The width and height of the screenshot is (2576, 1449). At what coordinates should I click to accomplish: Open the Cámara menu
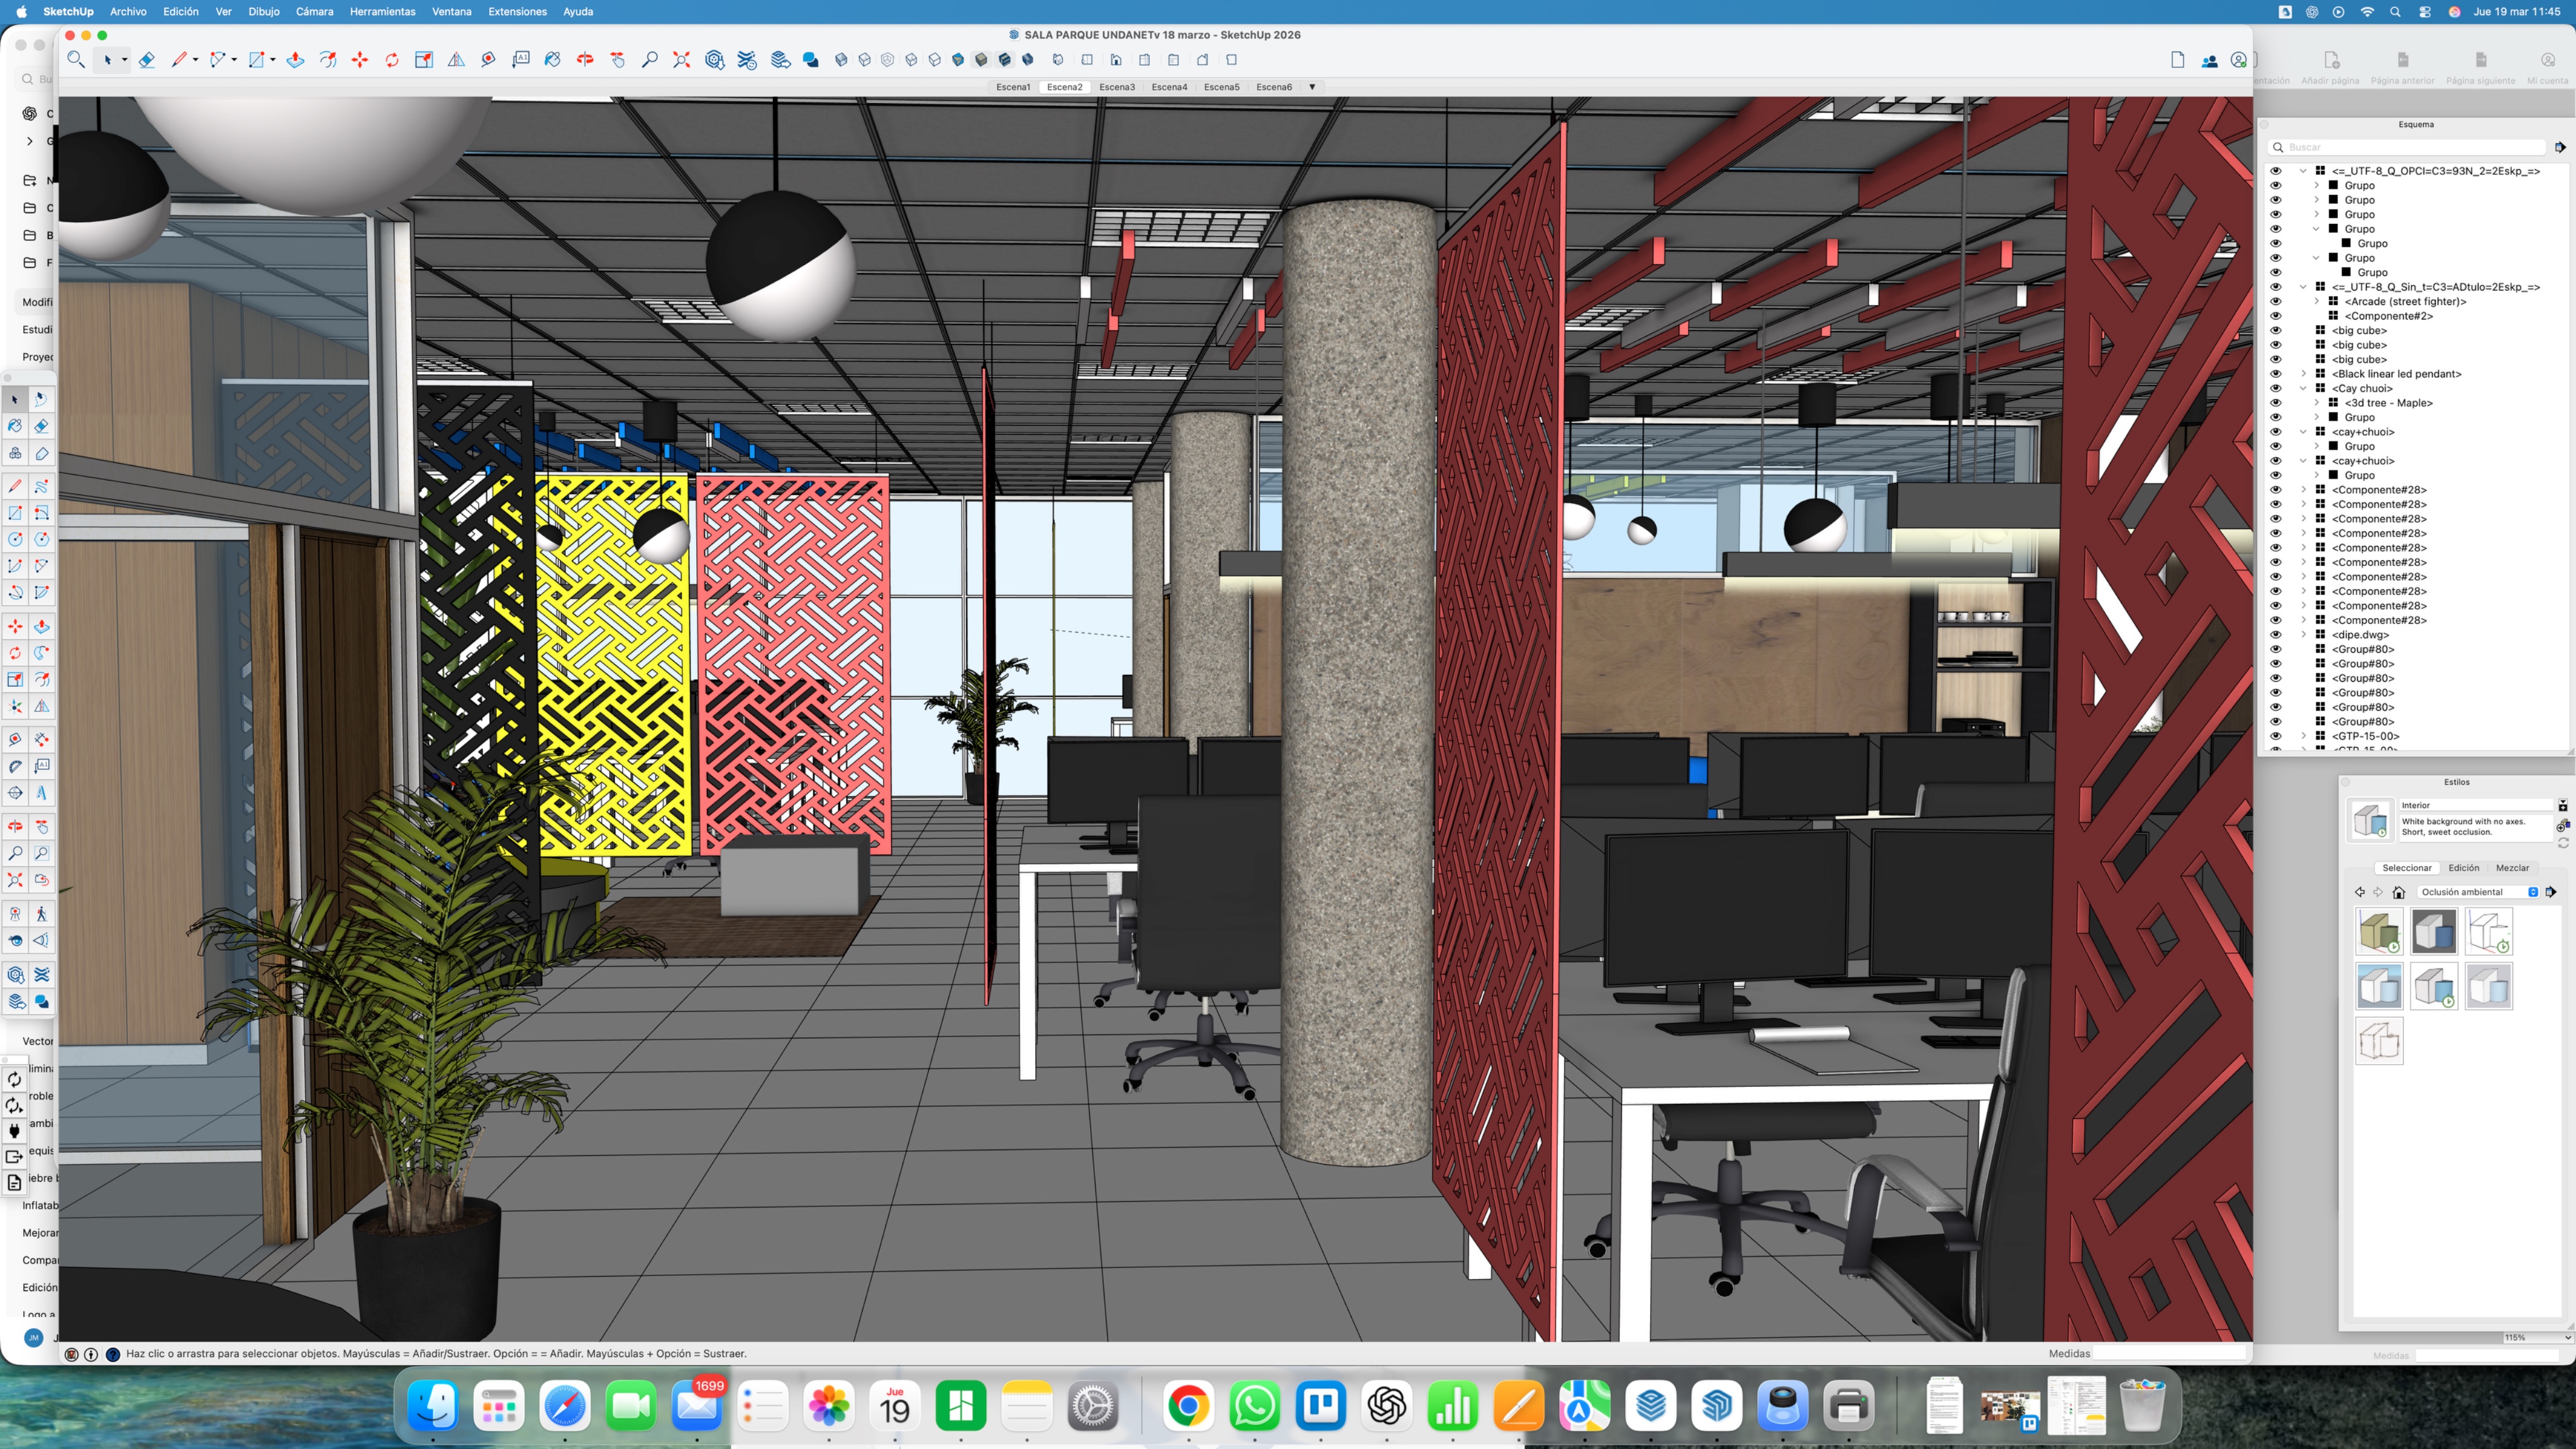click(314, 12)
